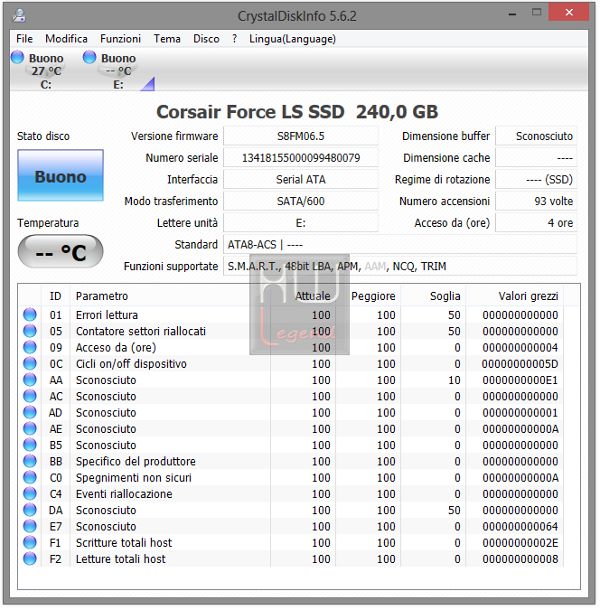Select drive C: status orb
The width and height of the screenshot is (600, 610).
18,57
